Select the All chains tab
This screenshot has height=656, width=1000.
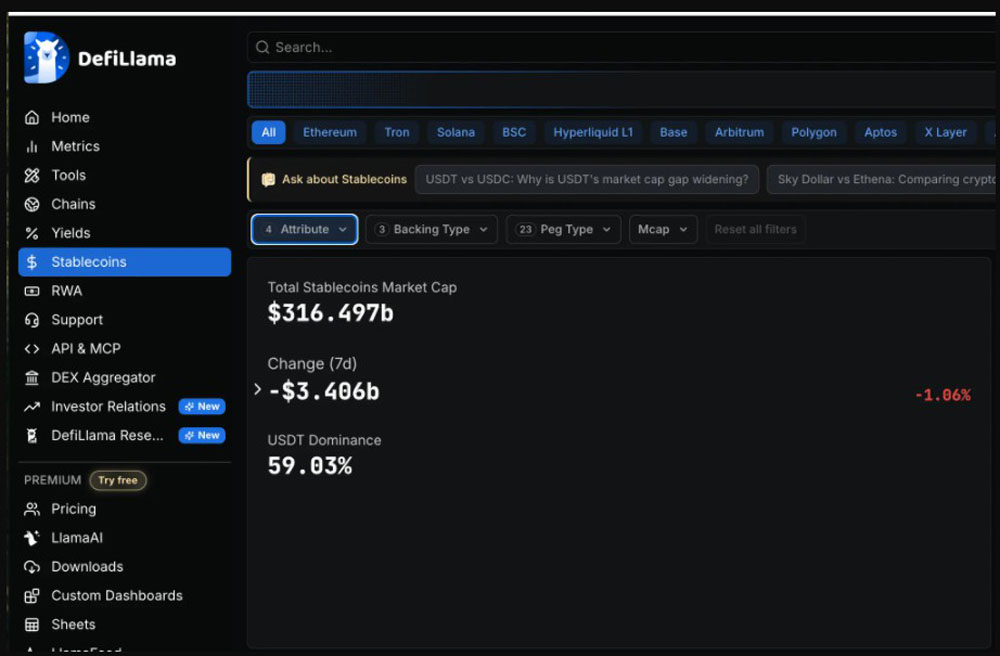268,133
